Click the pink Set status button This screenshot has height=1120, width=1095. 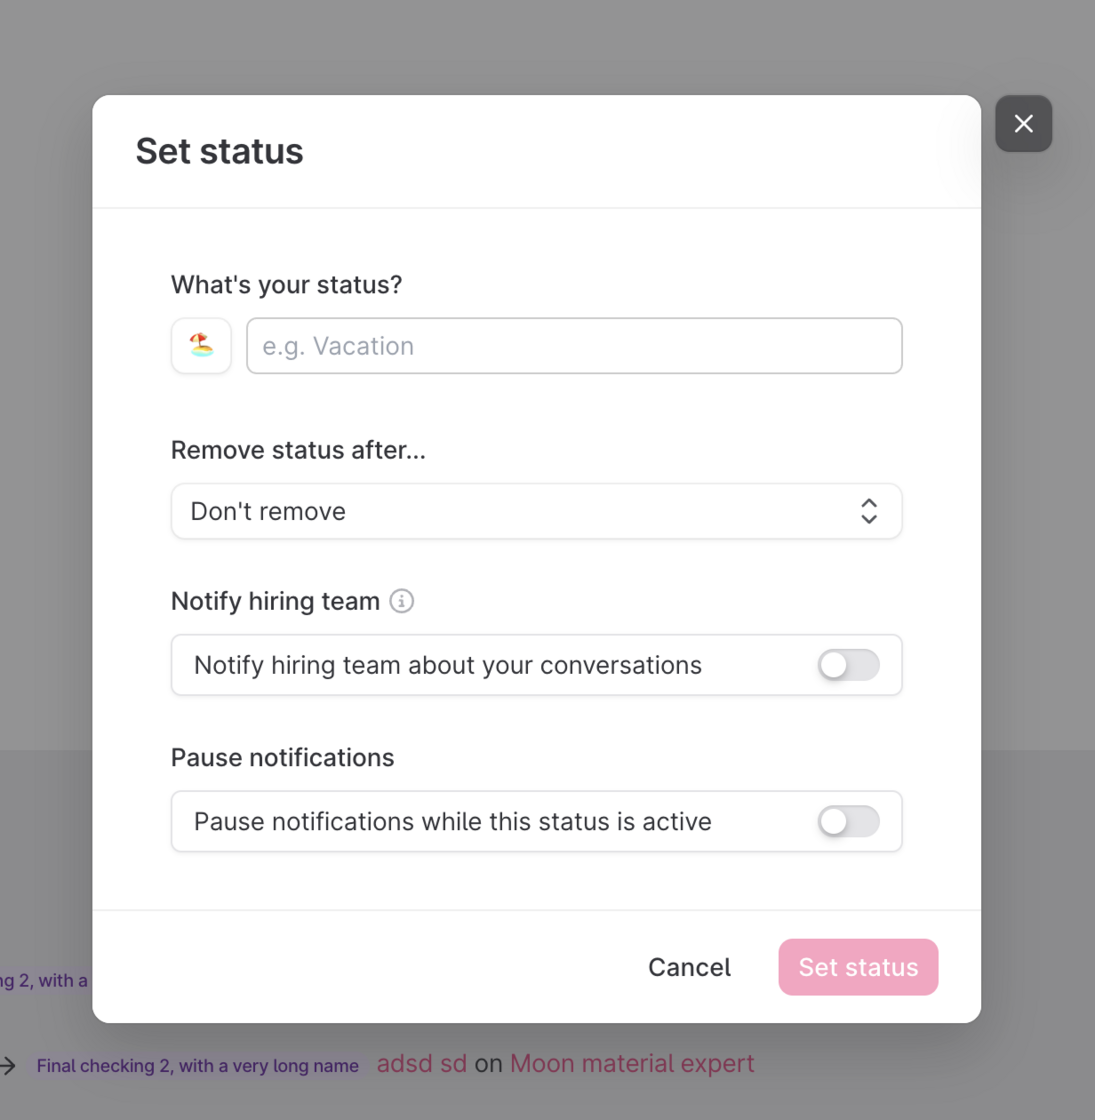pos(858,967)
